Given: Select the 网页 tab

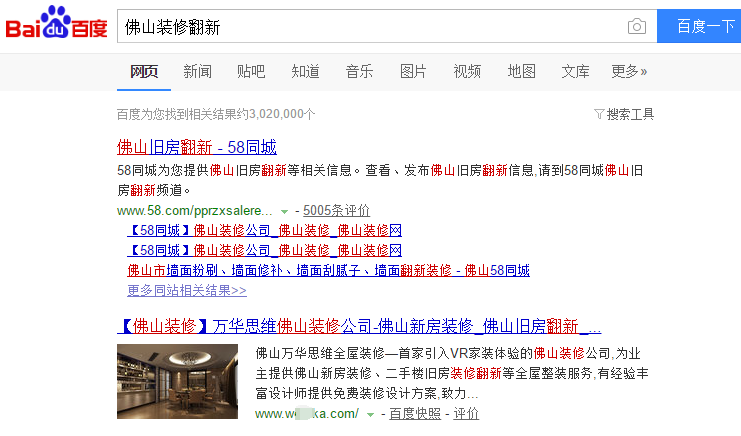Looking at the screenshot, I should point(144,72).
